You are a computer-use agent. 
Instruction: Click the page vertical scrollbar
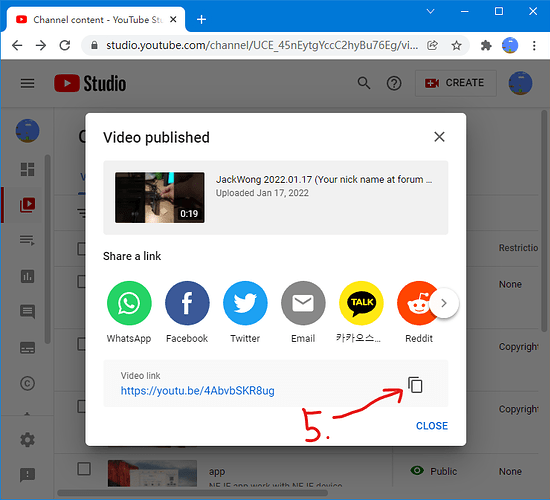[544, 221]
